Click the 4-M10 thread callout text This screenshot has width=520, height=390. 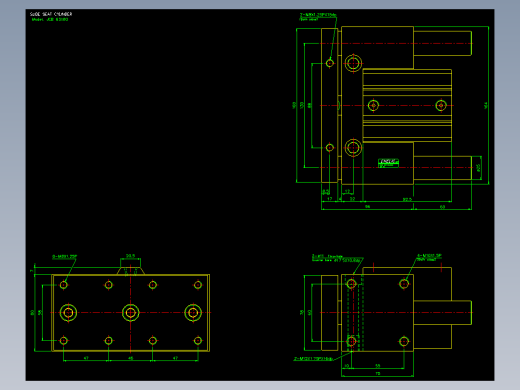[x=429, y=257]
